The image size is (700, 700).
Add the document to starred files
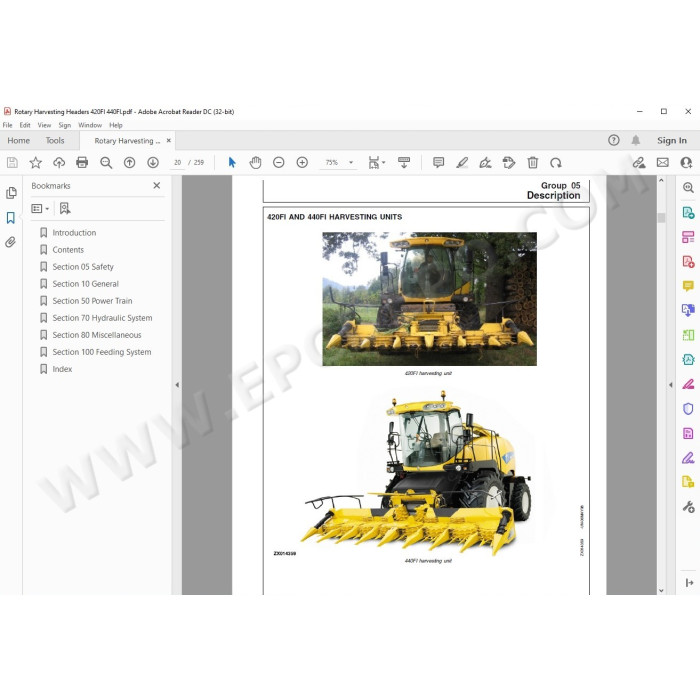[35, 162]
